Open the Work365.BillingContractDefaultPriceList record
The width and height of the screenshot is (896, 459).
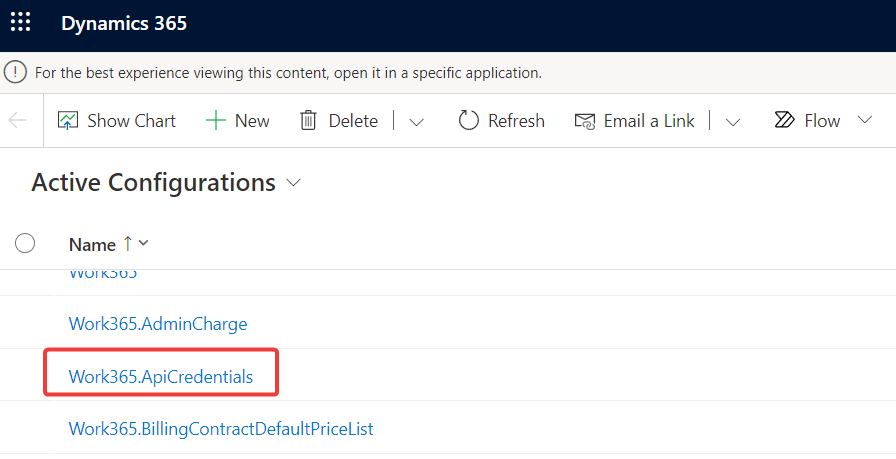pos(221,429)
